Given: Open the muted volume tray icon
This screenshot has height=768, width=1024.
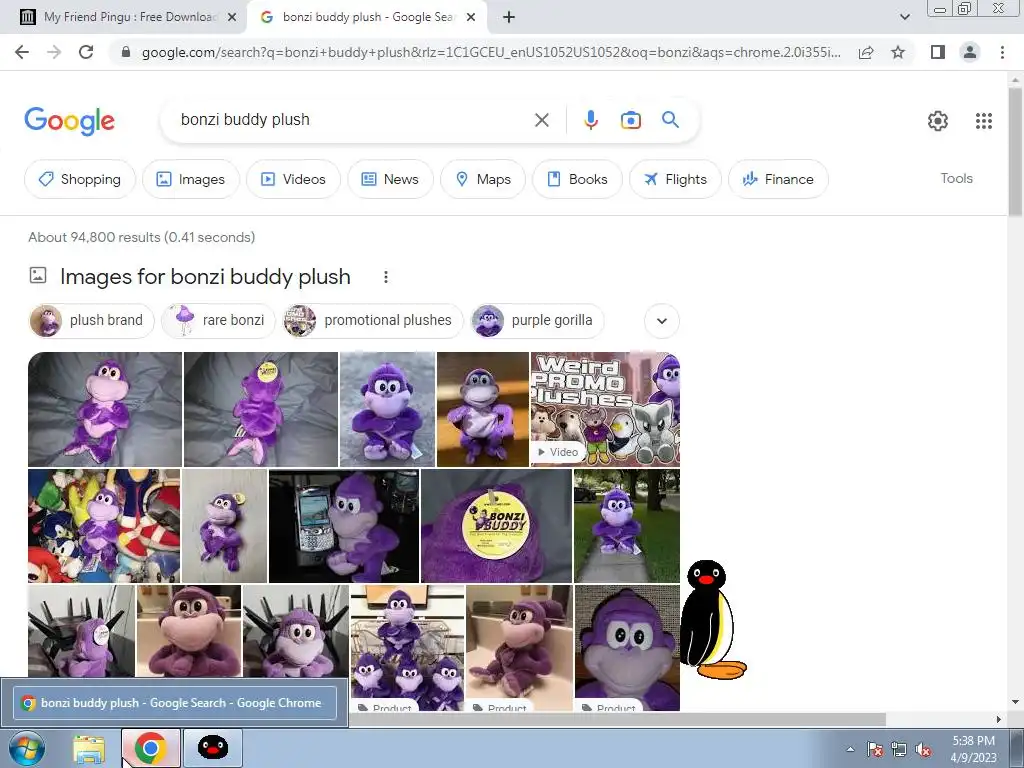Looking at the screenshot, I should [923, 749].
